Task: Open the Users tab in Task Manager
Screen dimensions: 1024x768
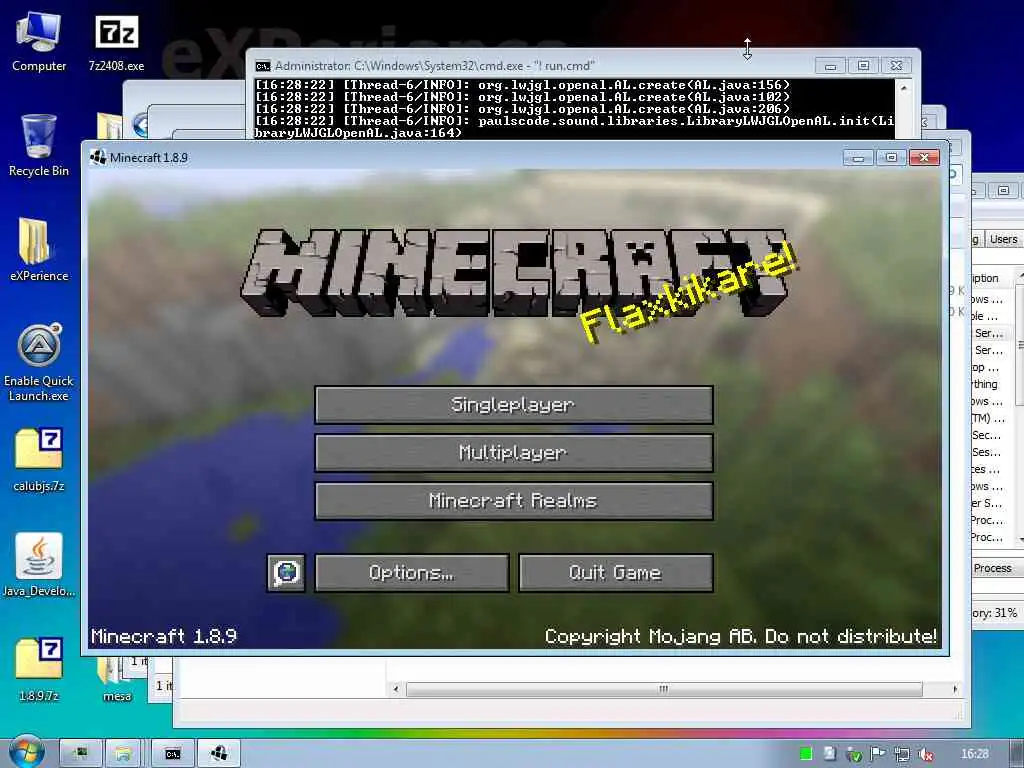Action: click(1003, 240)
